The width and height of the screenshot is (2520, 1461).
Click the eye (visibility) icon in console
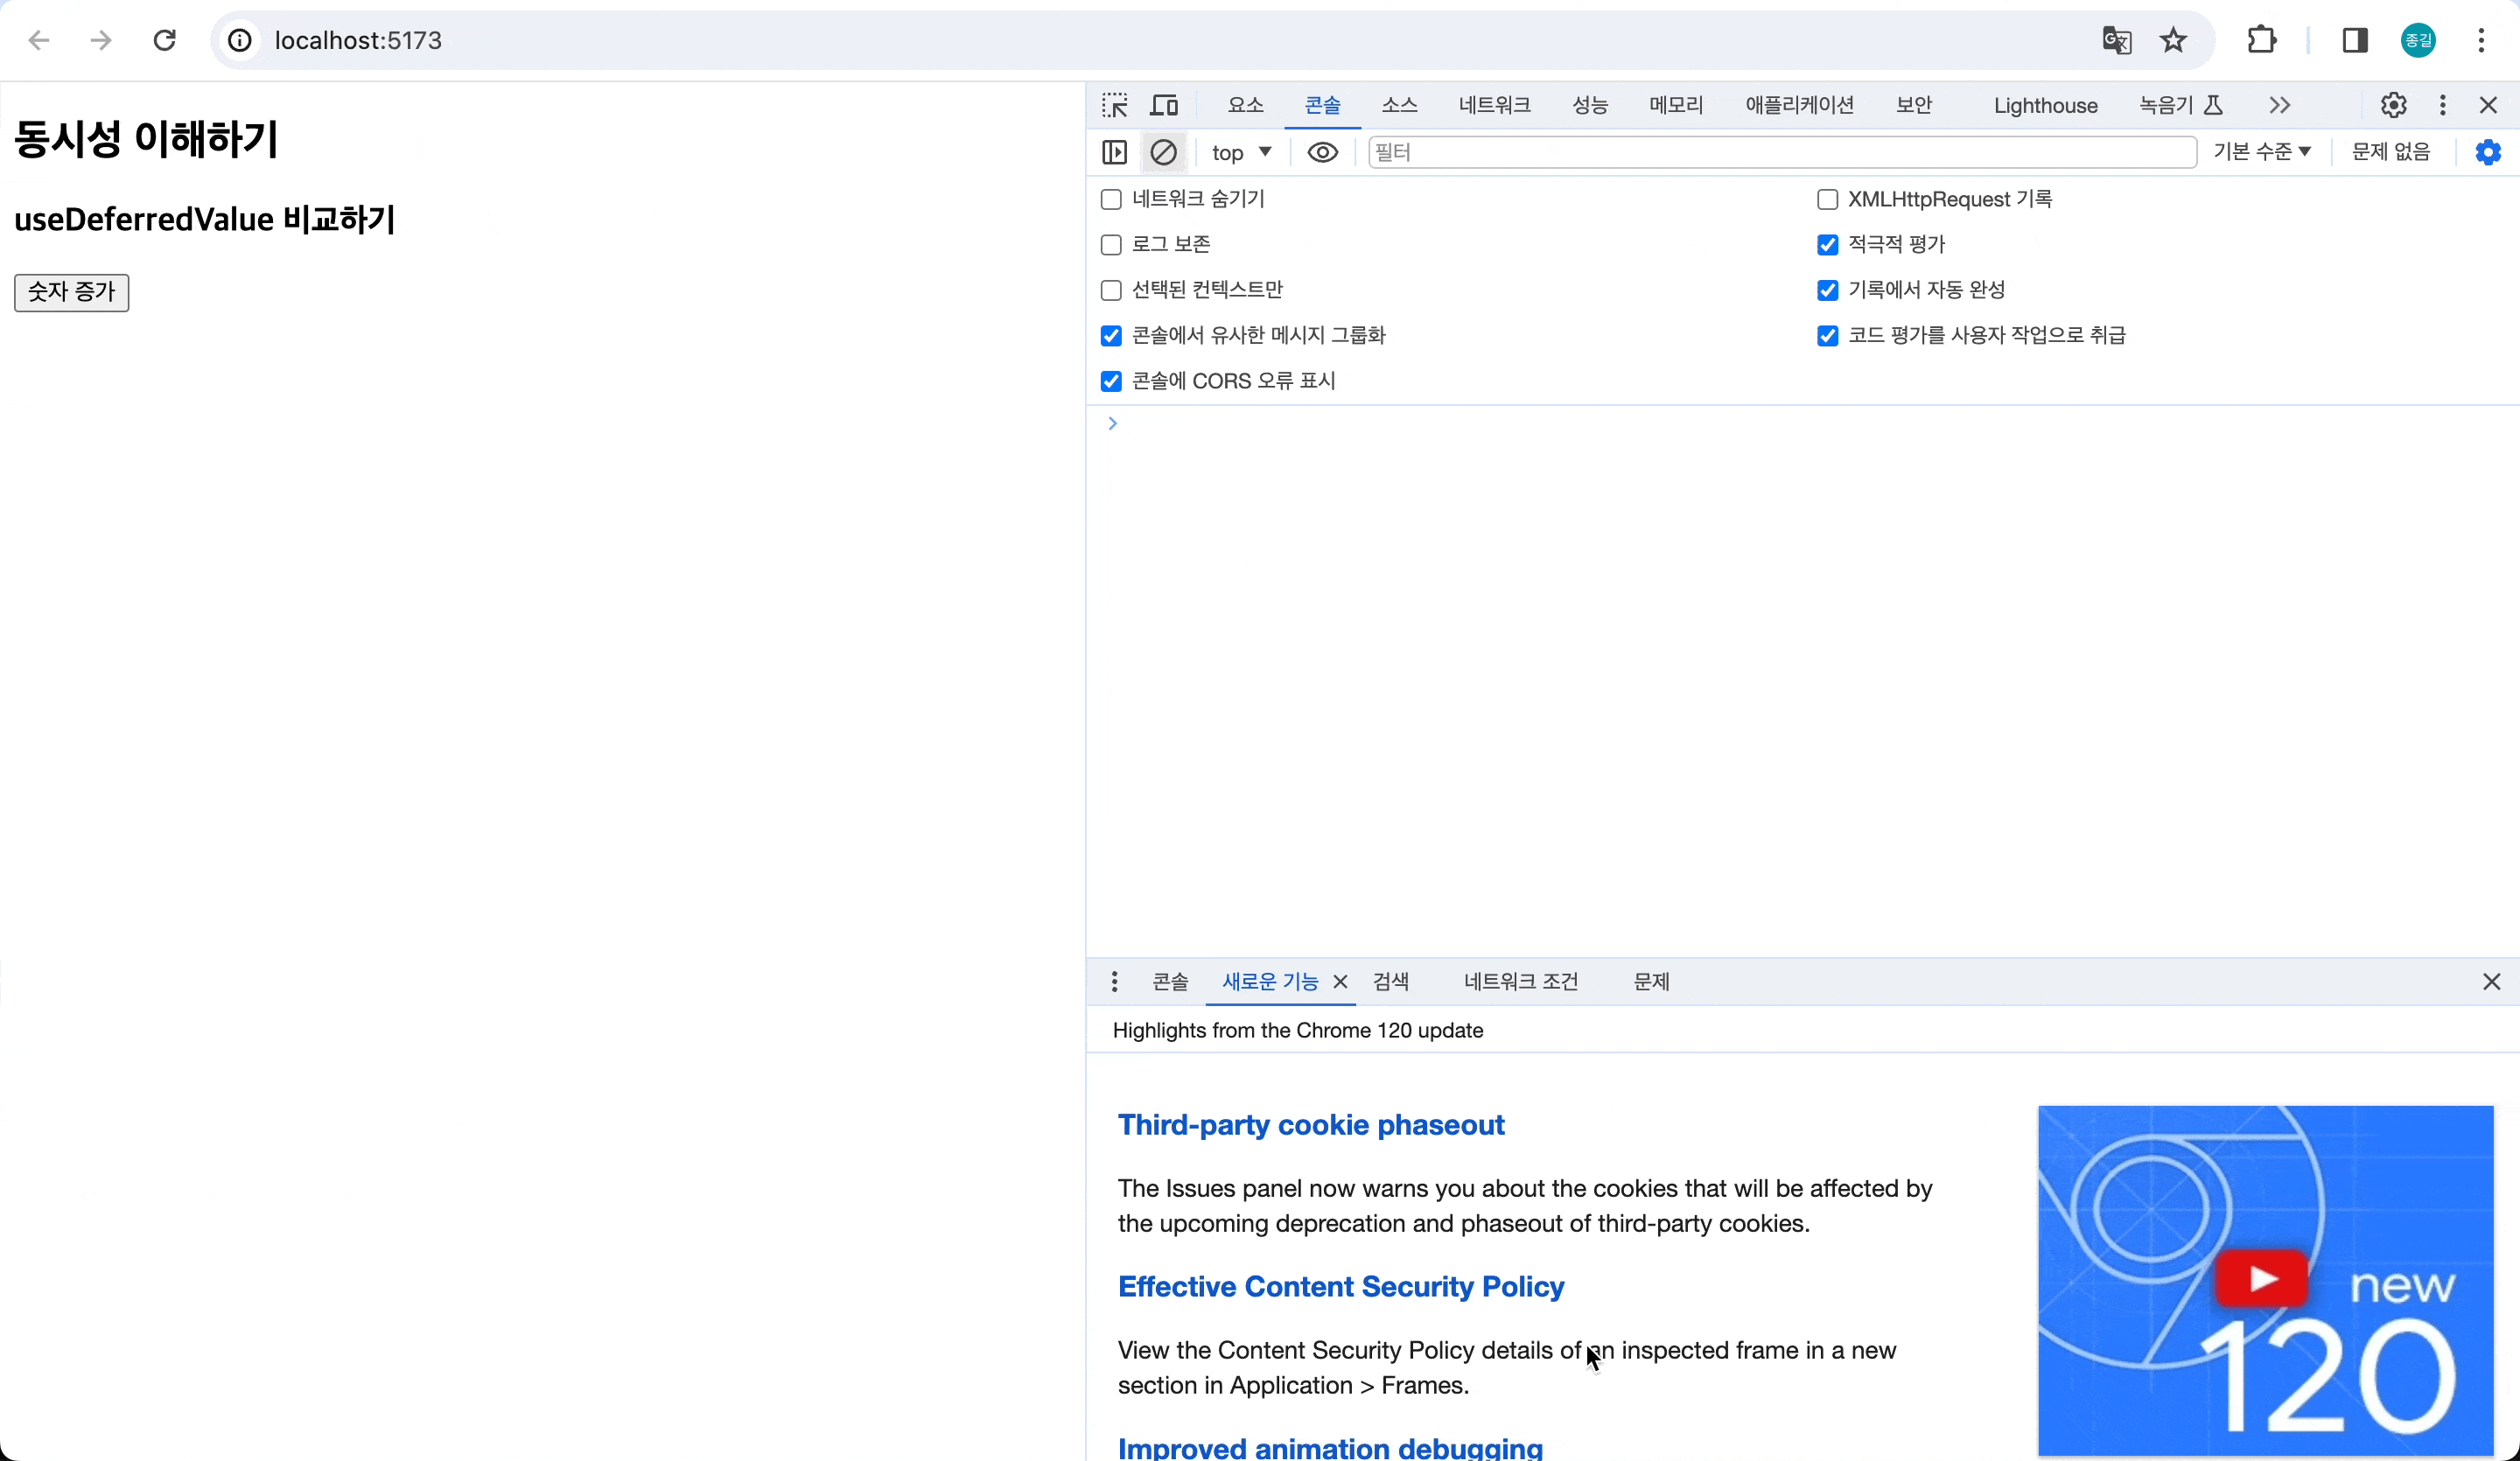1324,151
